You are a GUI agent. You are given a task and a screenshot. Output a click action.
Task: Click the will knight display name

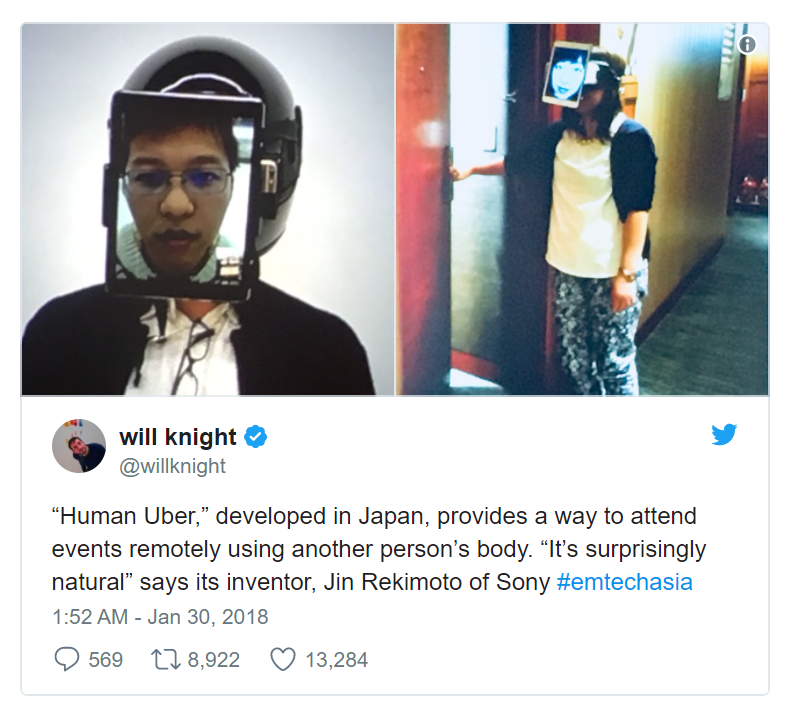(x=178, y=437)
